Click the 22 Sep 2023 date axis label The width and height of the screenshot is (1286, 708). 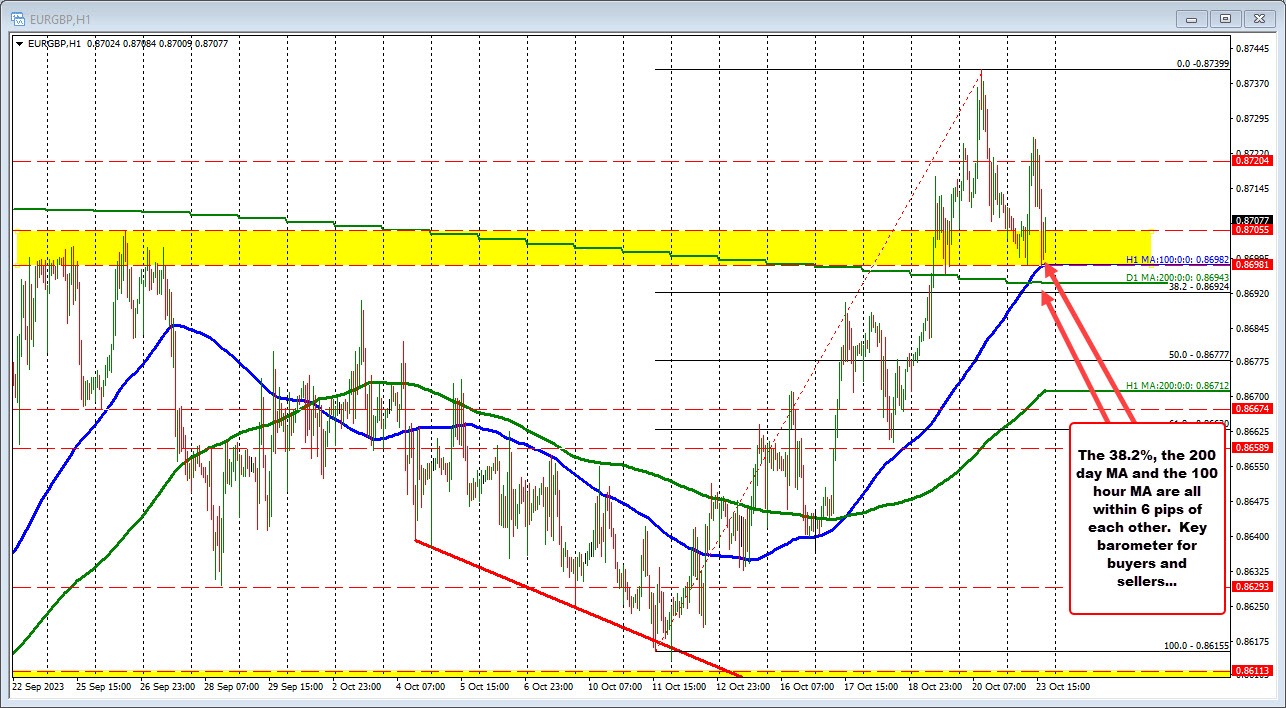[40, 689]
